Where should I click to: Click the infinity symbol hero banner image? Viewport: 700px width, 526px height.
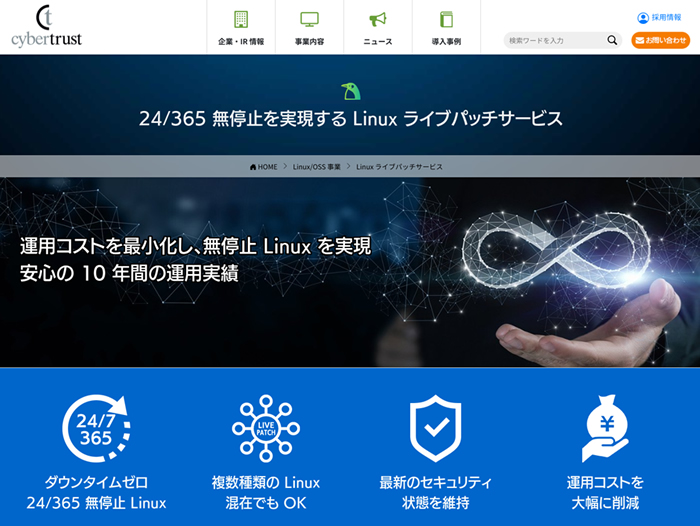[x=350, y=272]
